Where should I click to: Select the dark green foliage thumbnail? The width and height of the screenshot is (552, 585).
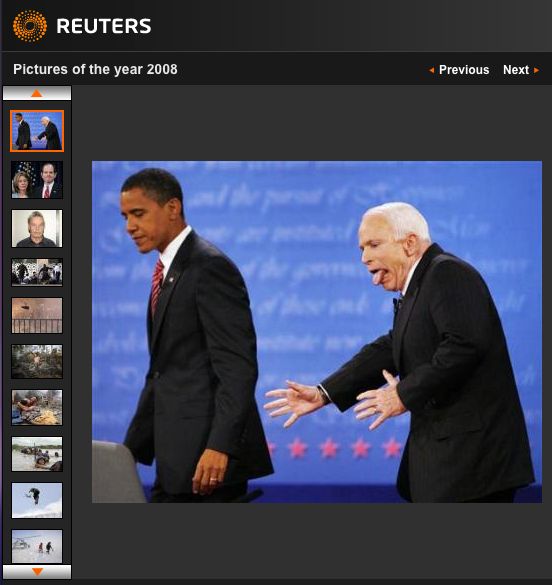37,362
